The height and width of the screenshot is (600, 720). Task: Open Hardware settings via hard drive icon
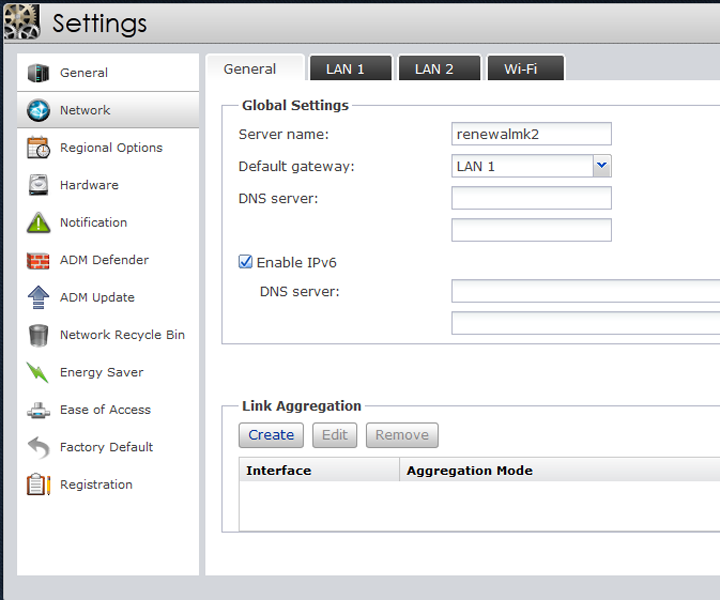click(x=38, y=185)
